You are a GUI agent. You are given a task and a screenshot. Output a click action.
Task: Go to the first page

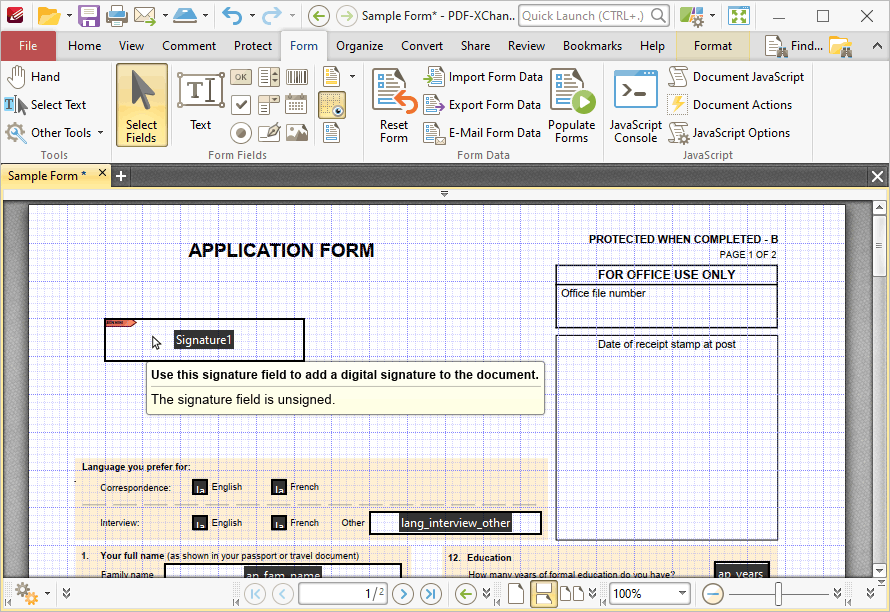(x=255, y=594)
